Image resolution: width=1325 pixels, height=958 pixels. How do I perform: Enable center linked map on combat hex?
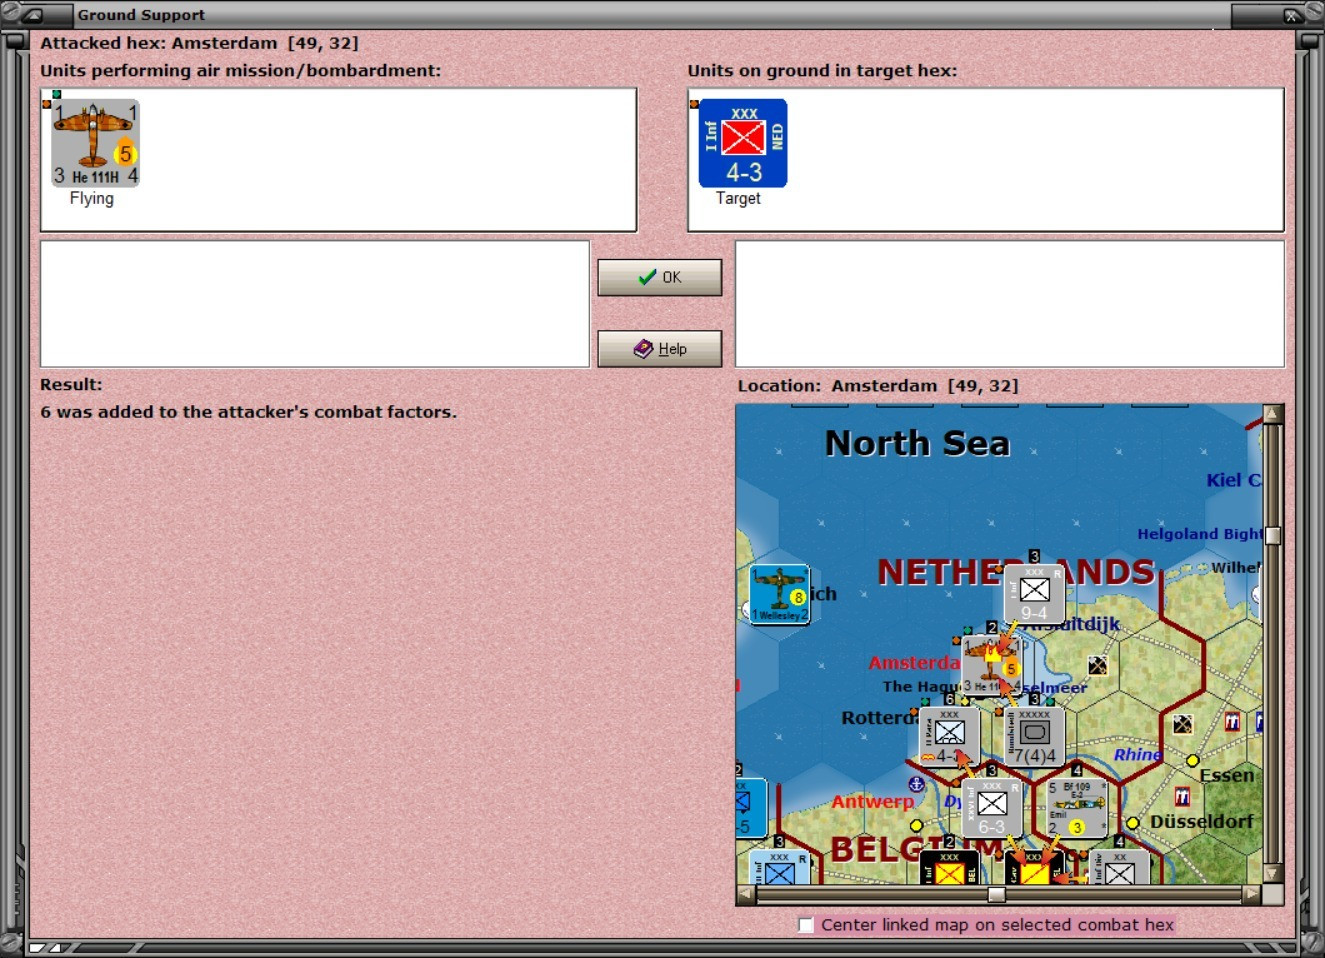[806, 925]
